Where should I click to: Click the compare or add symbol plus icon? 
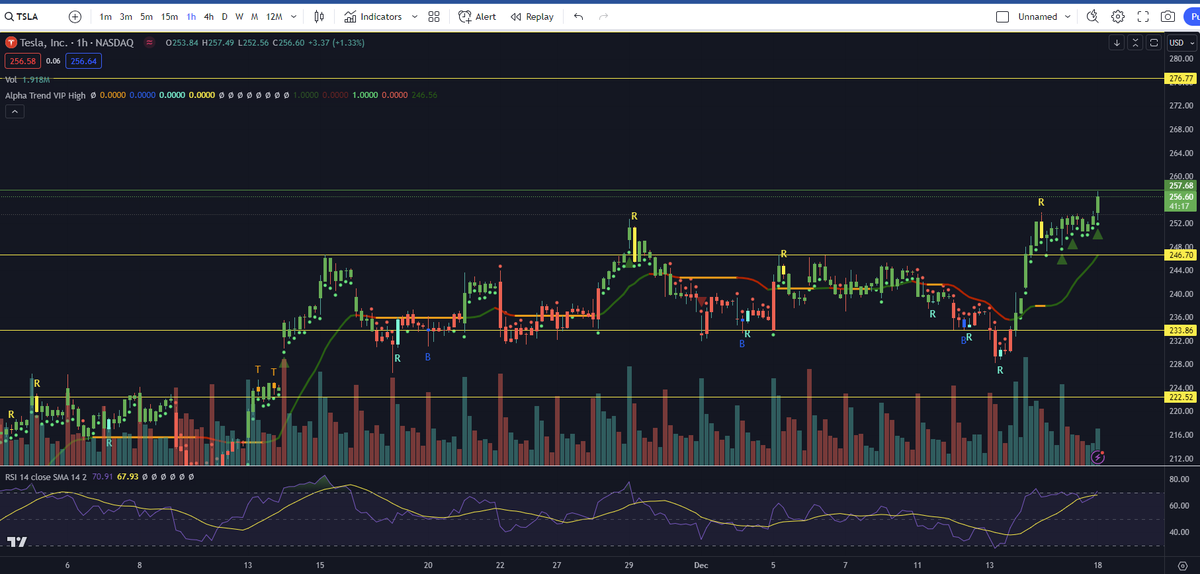[76, 17]
